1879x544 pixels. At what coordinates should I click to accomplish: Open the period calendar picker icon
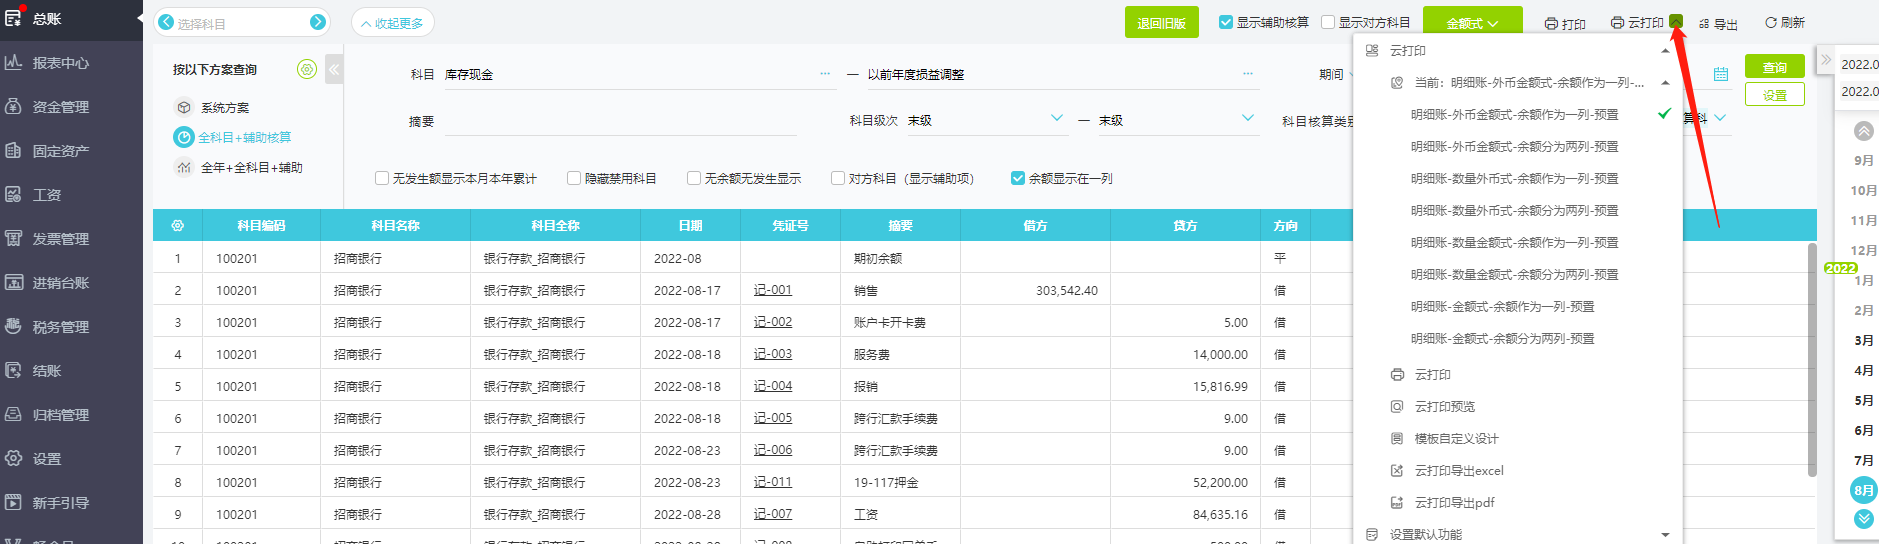pos(1720,74)
